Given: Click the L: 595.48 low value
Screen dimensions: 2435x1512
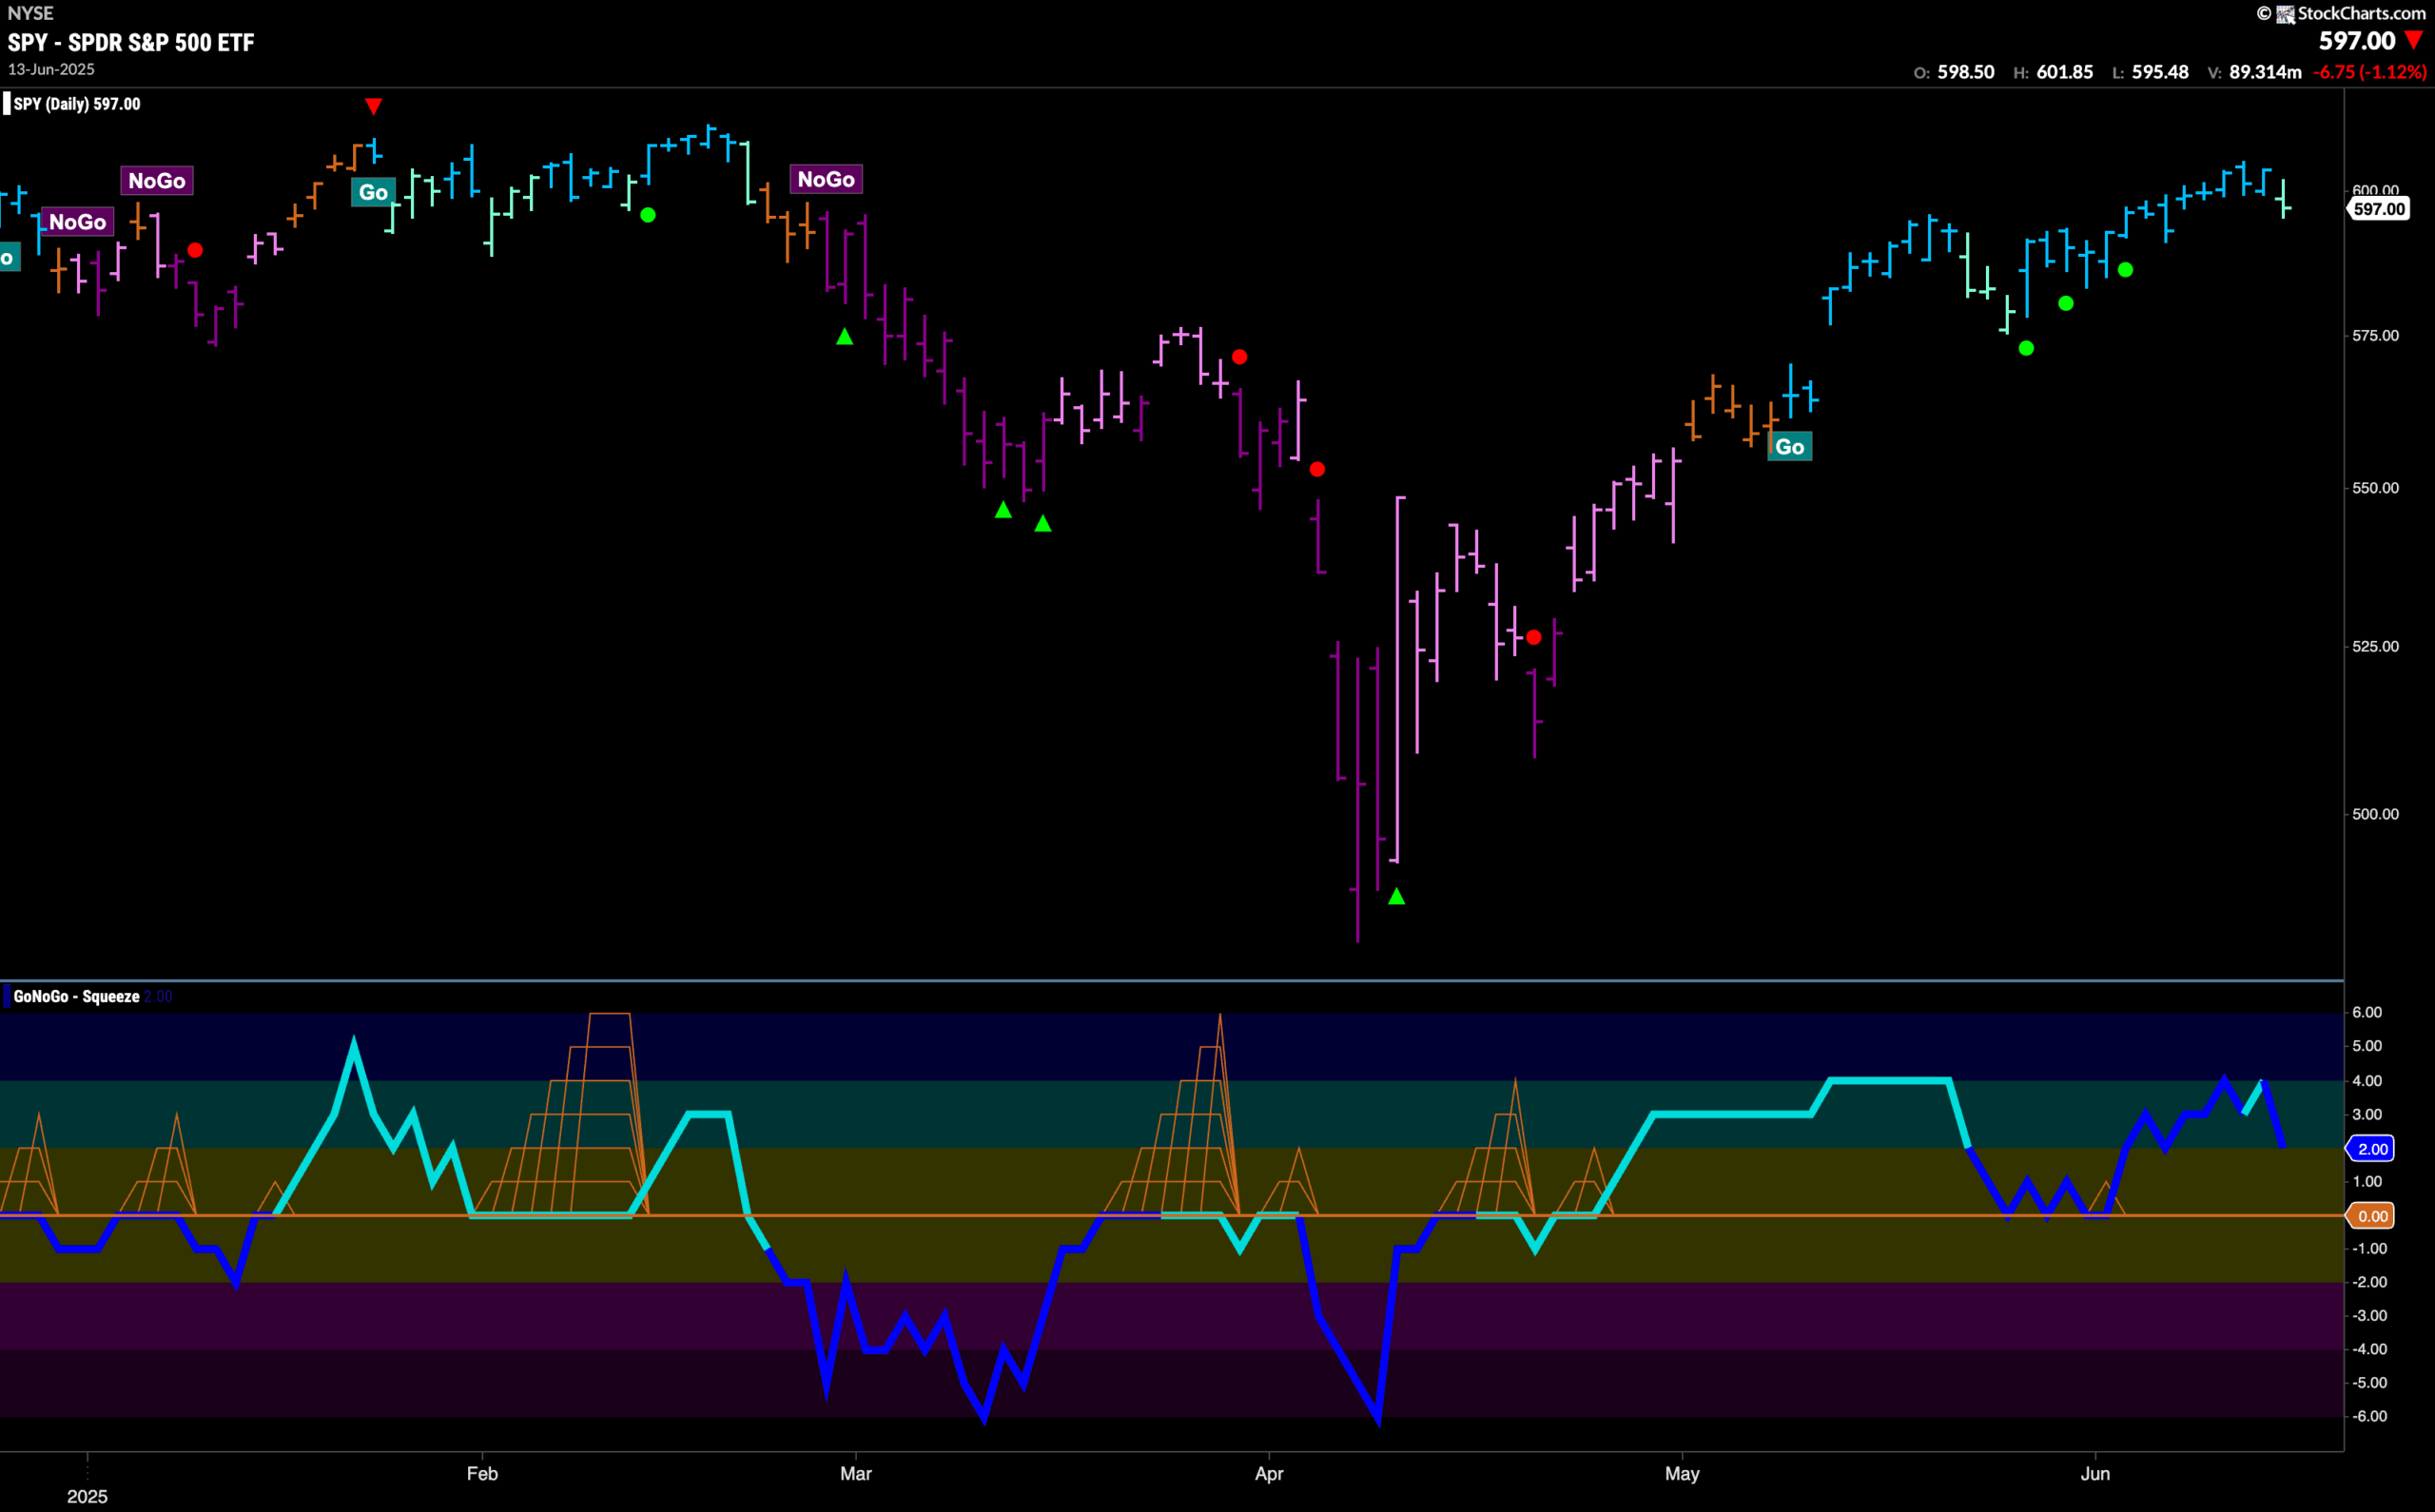Looking at the screenshot, I should (2150, 72).
